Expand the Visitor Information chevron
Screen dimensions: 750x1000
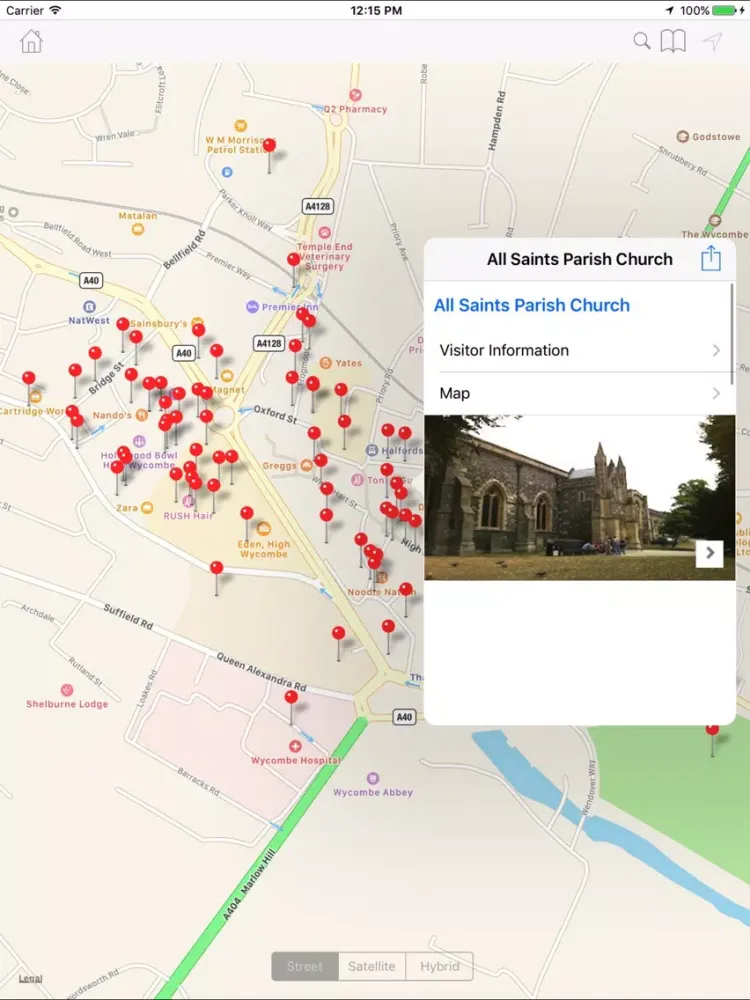point(716,350)
